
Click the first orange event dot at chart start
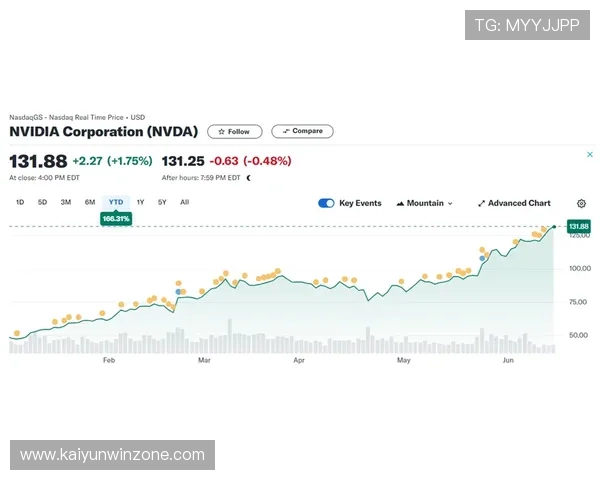16,333
